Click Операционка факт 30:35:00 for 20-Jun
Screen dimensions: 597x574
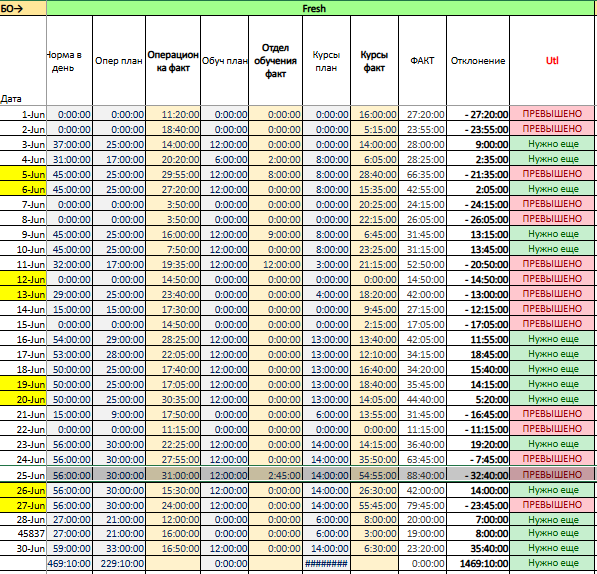click(173, 399)
